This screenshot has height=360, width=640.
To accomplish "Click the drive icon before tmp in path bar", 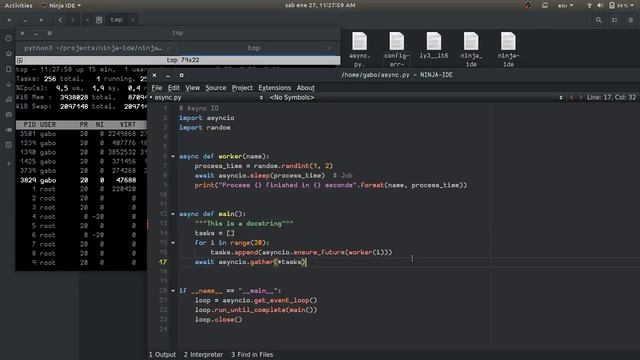I will point(99,20).
